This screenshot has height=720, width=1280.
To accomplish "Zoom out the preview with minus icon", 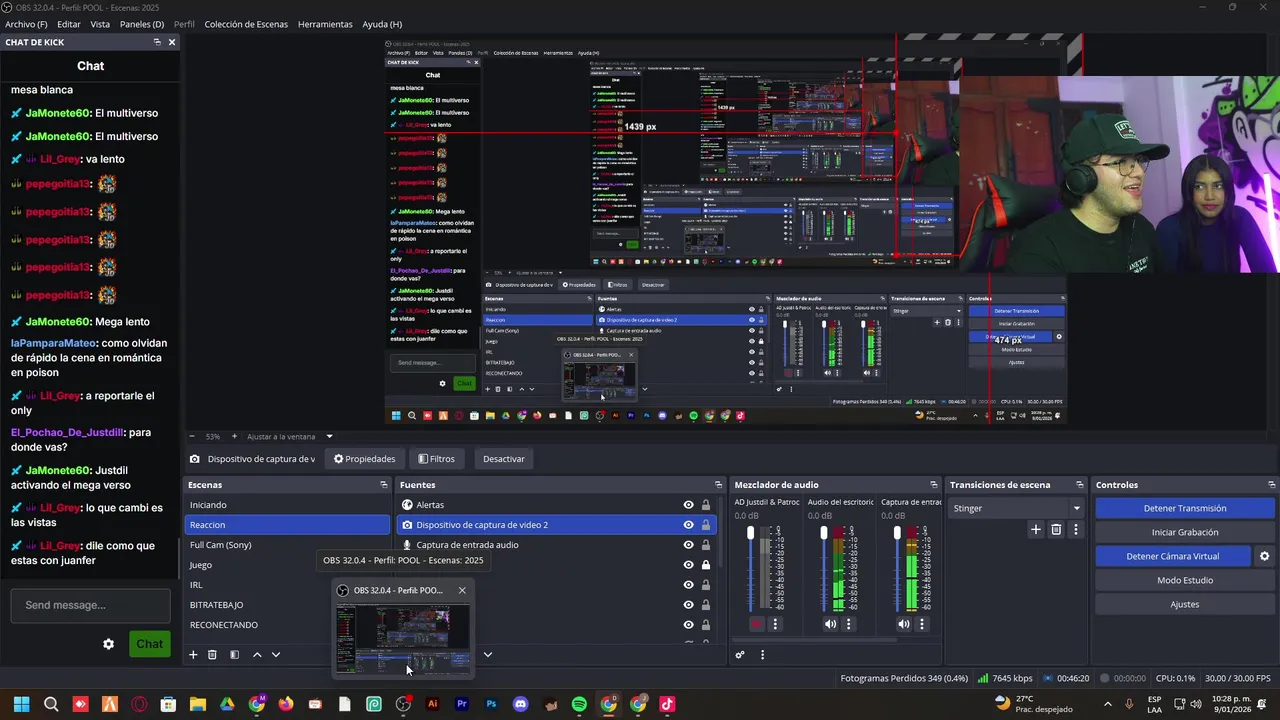I will (x=192, y=436).
